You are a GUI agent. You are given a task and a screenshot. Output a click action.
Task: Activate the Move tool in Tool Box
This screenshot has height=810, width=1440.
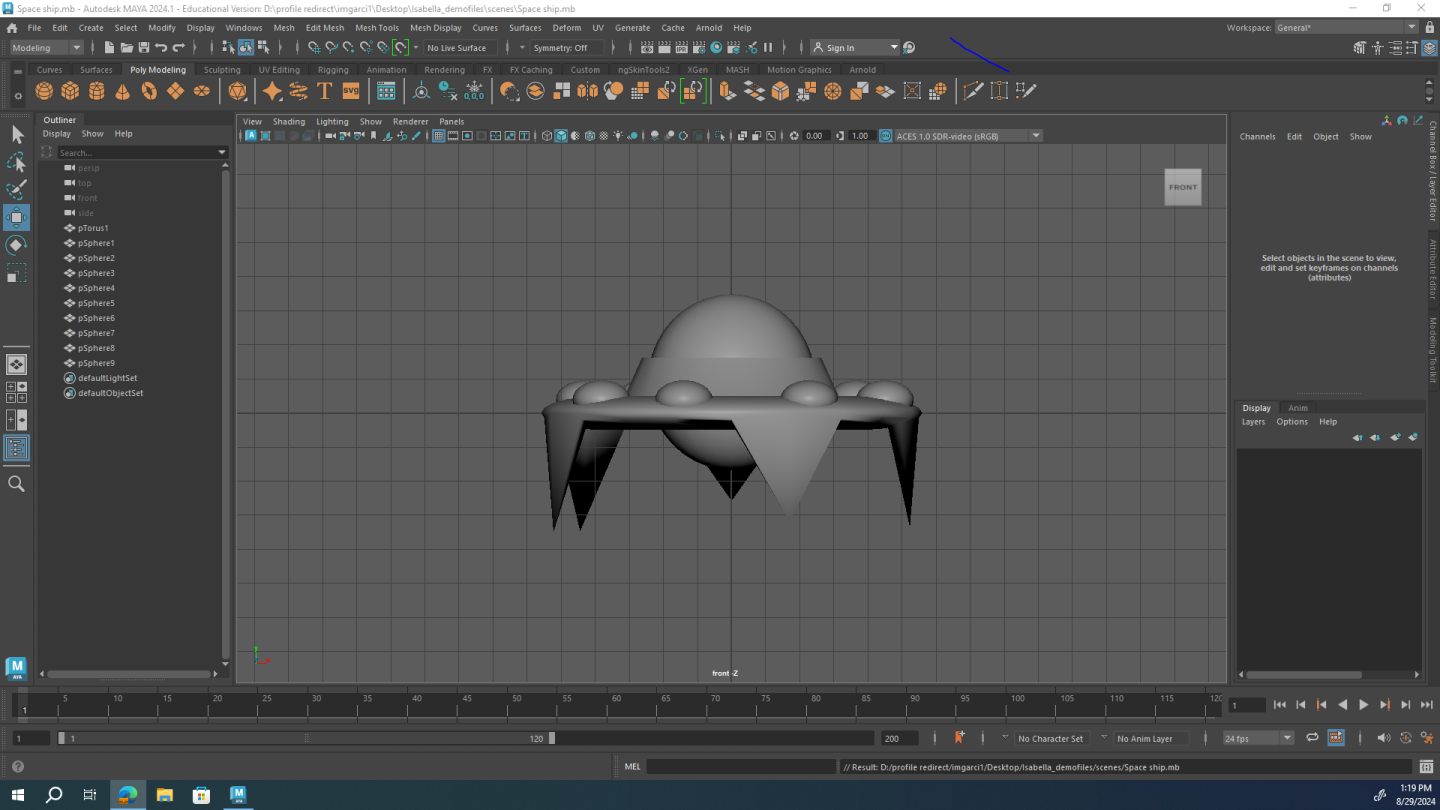pos(17,218)
